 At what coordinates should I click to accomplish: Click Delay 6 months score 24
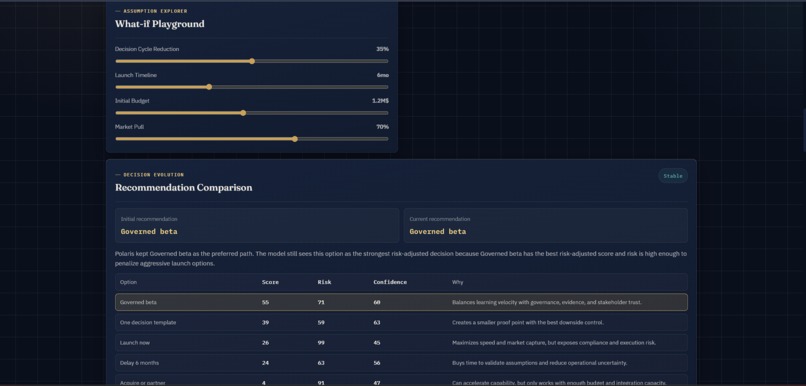pos(265,363)
